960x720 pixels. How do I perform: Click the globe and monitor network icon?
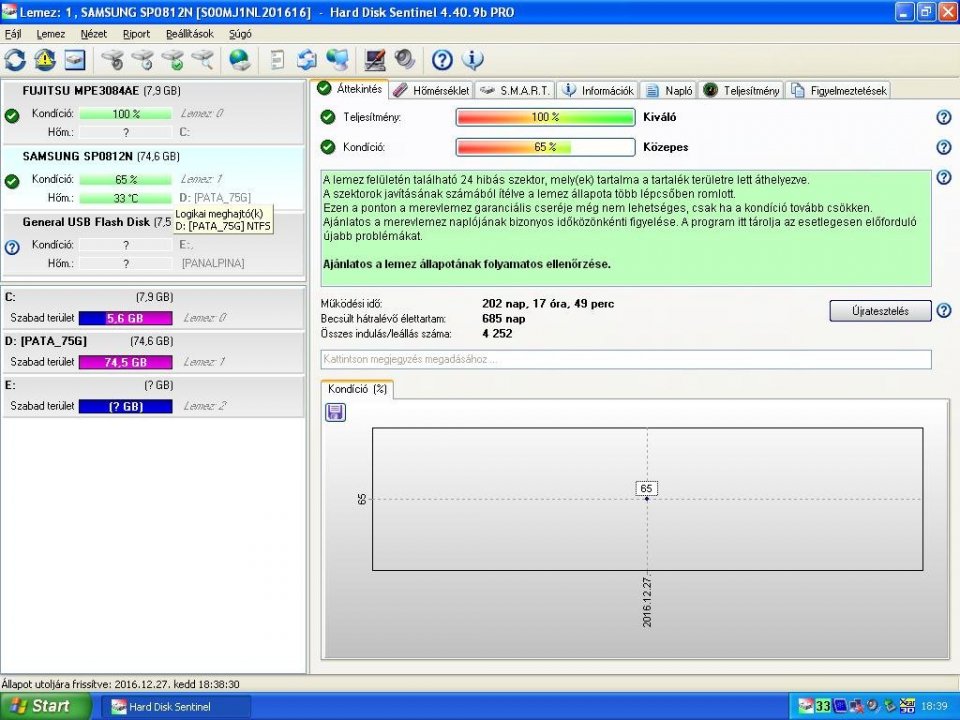(x=337, y=60)
